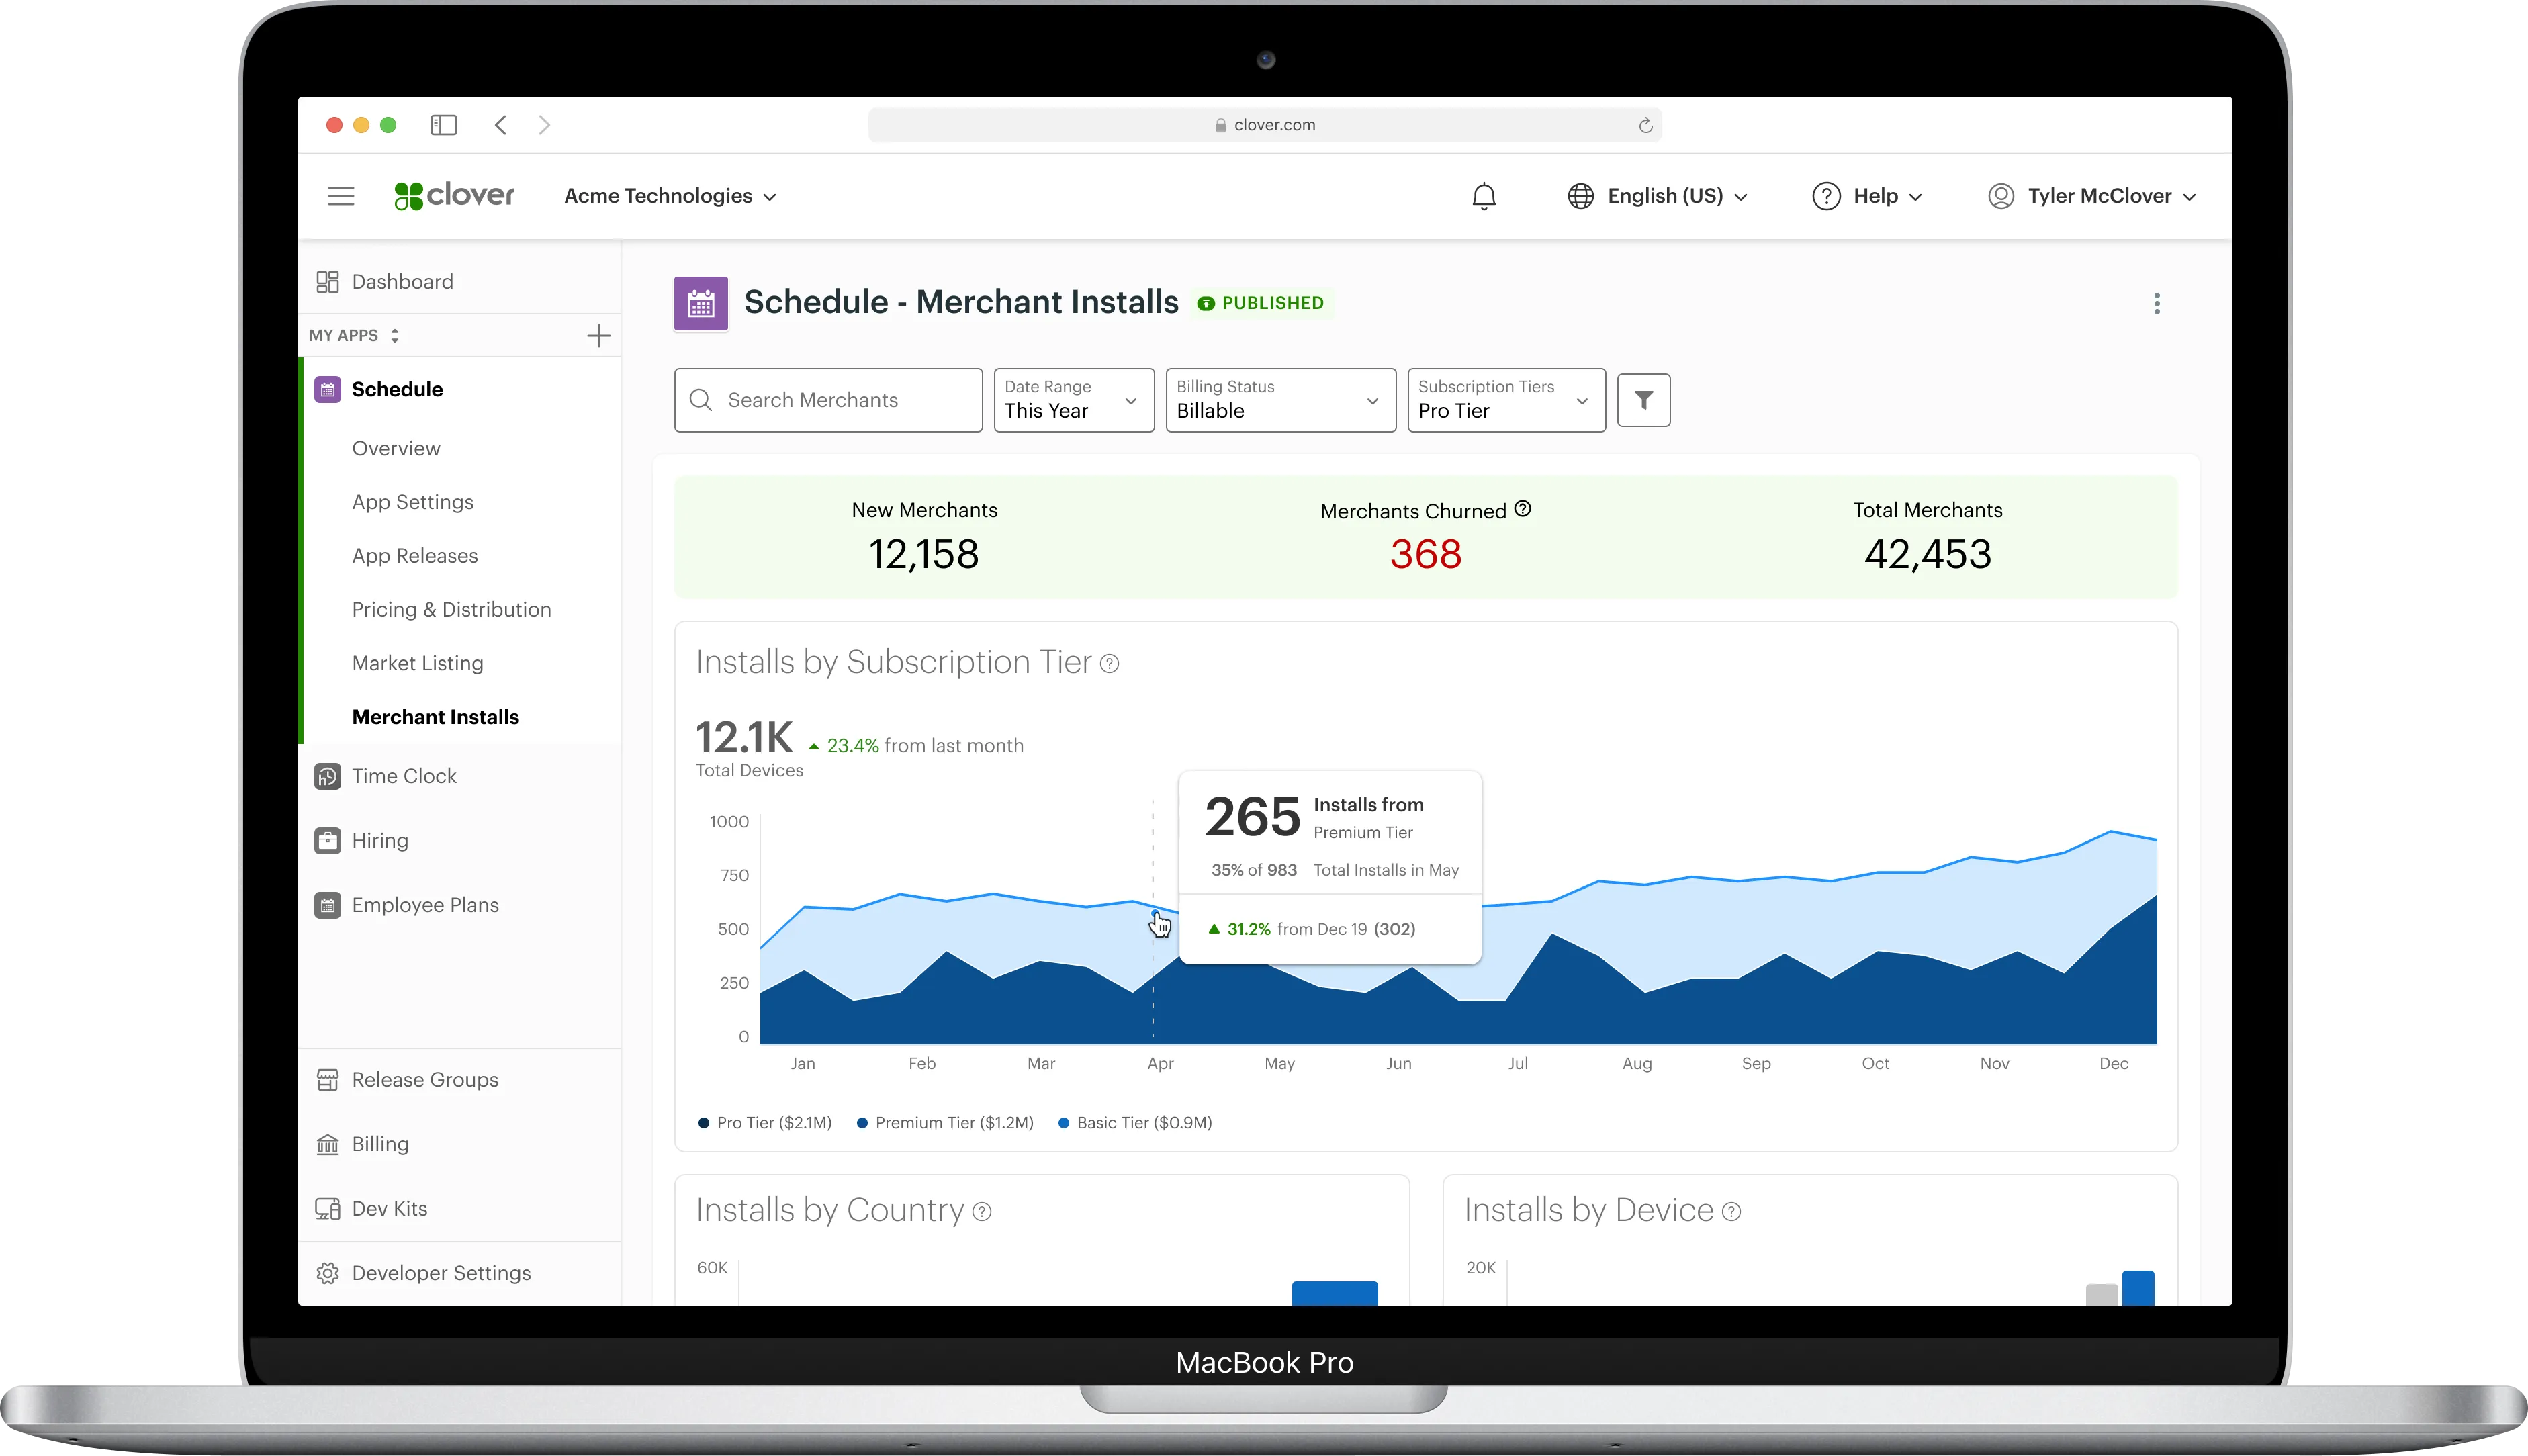The width and height of the screenshot is (2528, 1456).
Task: Toggle Pro Tier legend series
Action: click(x=765, y=1123)
